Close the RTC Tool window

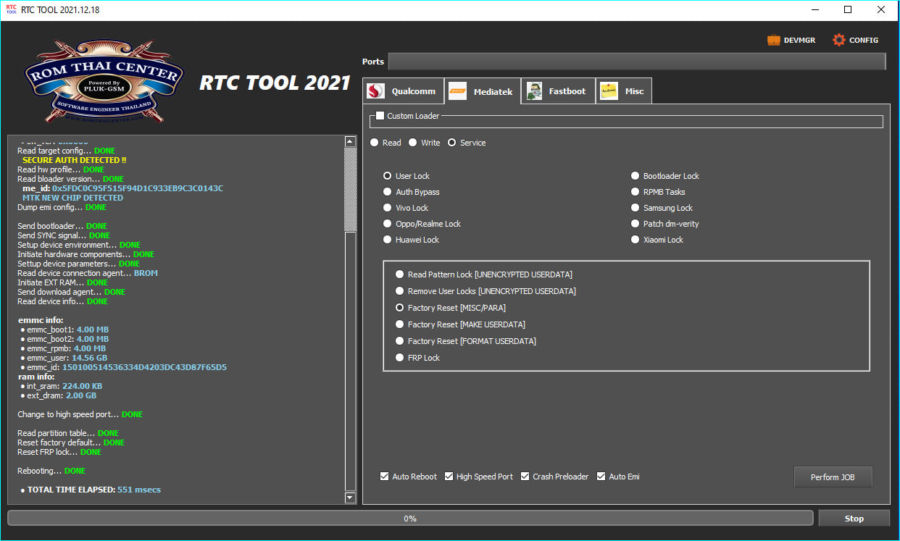point(880,10)
